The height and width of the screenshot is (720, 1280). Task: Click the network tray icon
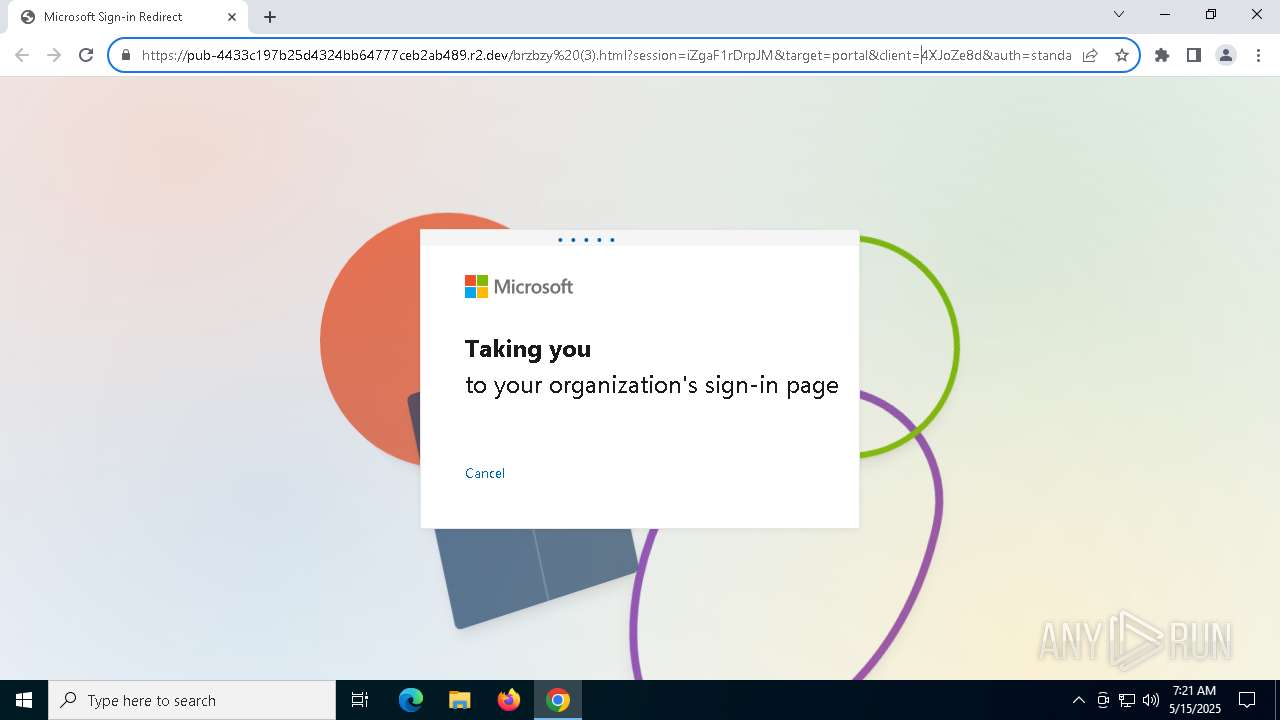1127,700
